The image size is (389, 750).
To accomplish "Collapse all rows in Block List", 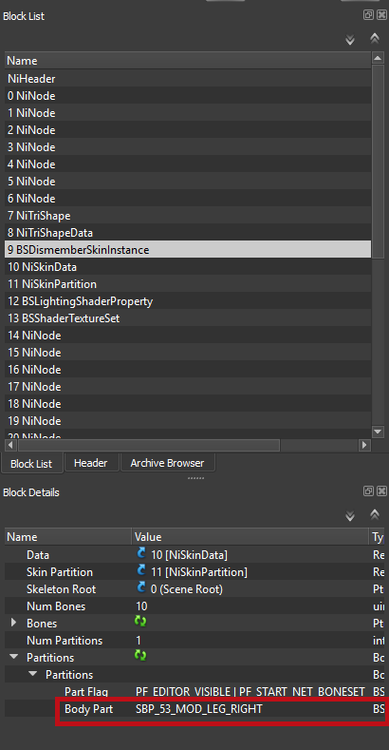I will tap(375, 38).
